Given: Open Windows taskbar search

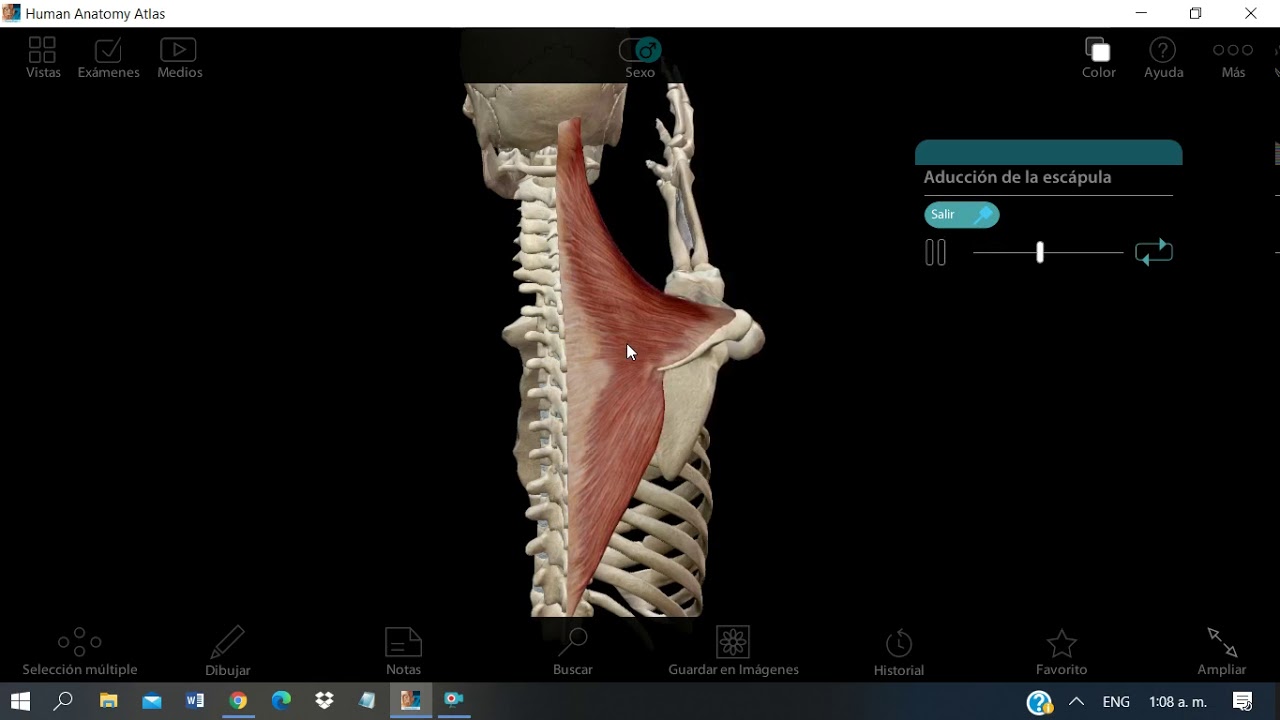Looking at the screenshot, I should tap(63, 701).
